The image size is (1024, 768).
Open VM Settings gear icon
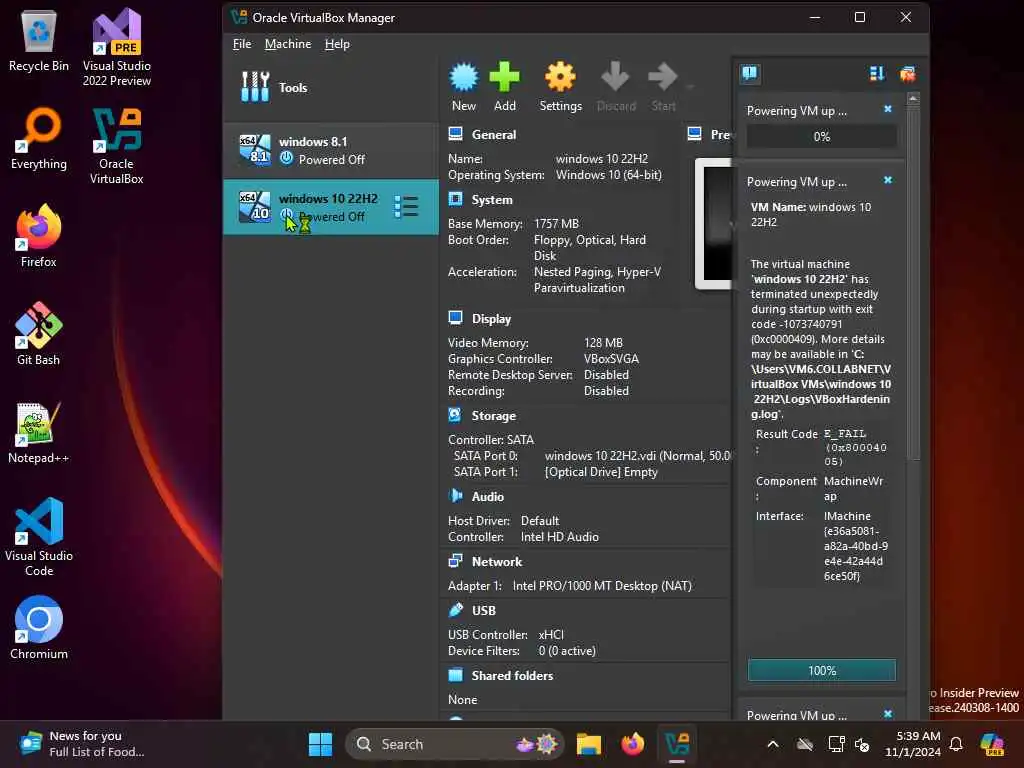point(560,77)
